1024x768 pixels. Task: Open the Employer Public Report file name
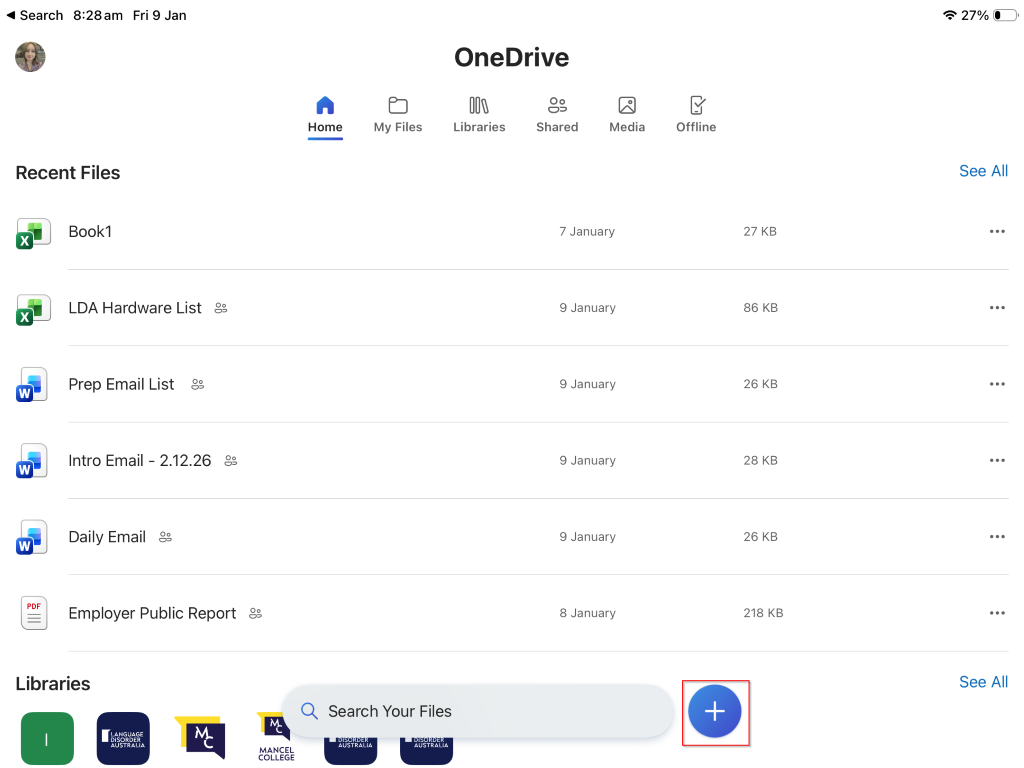pos(152,614)
